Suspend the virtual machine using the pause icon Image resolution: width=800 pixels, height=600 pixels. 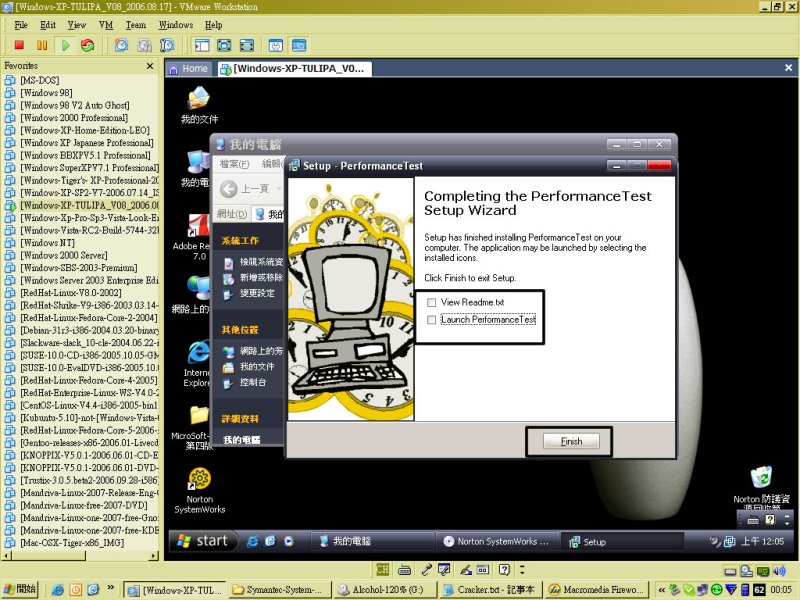42,45
